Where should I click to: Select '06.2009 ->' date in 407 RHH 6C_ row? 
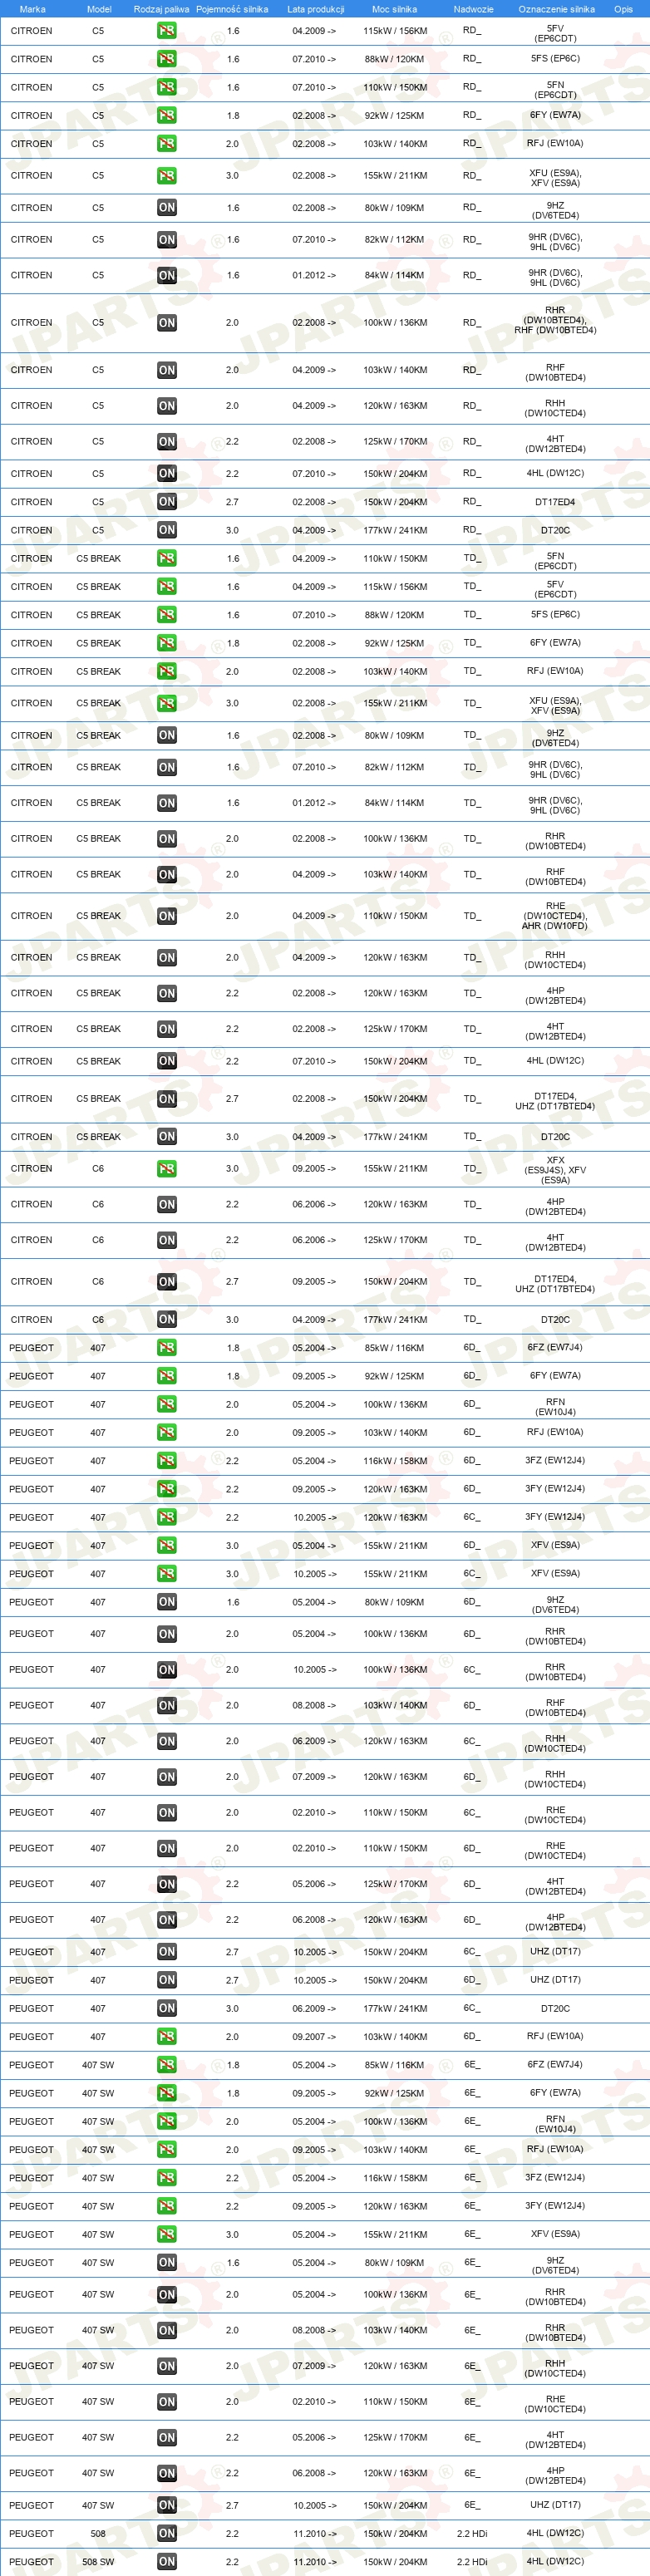[314, 1741]
